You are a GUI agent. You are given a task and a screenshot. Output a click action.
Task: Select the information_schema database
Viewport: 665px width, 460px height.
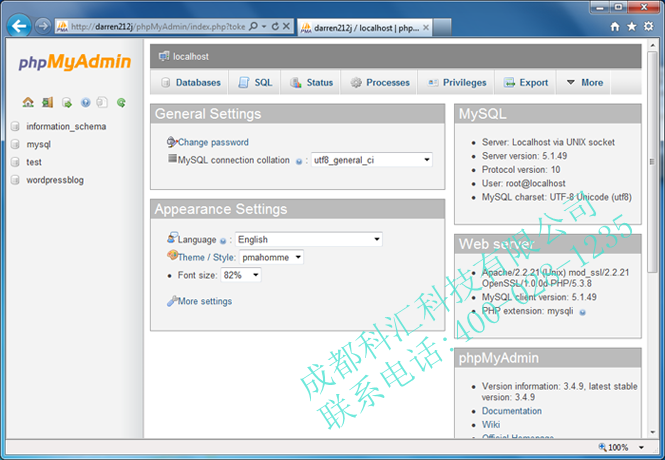pos(66,126)
